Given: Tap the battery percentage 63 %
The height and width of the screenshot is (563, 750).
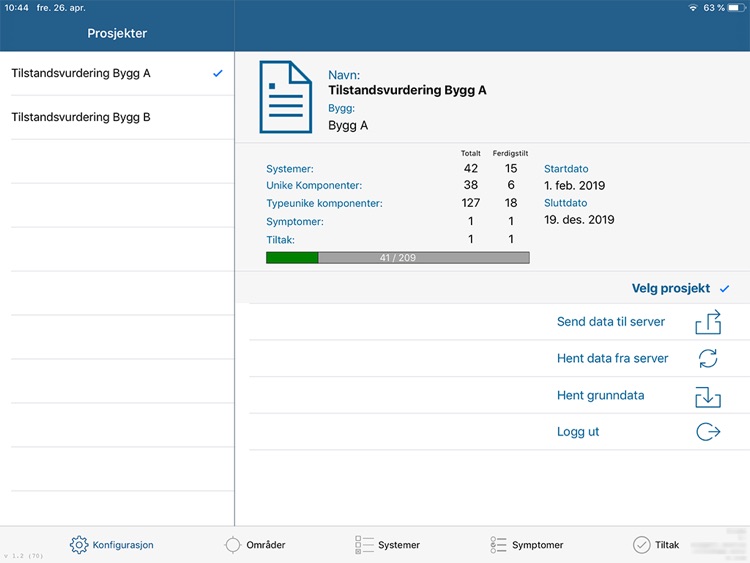Looking at the screenshot, I should point(714,8).
